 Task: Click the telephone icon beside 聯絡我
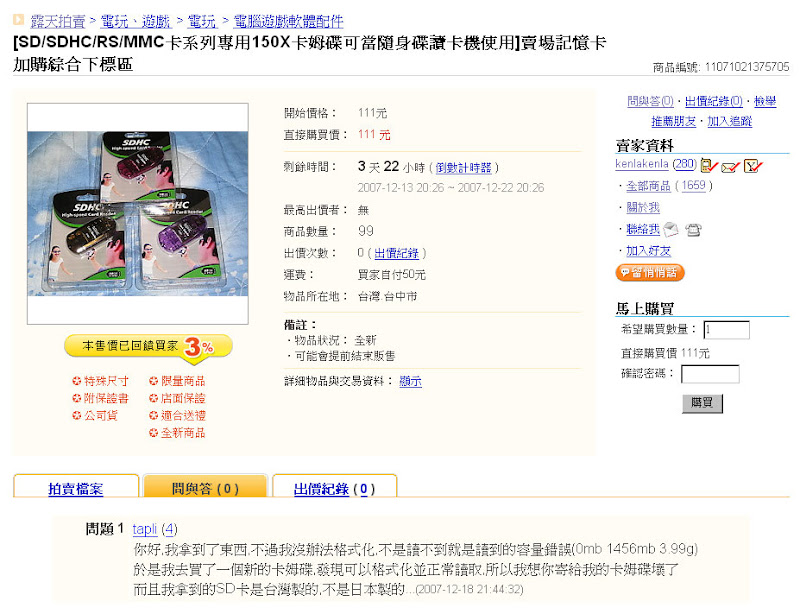tap(693, 230)
